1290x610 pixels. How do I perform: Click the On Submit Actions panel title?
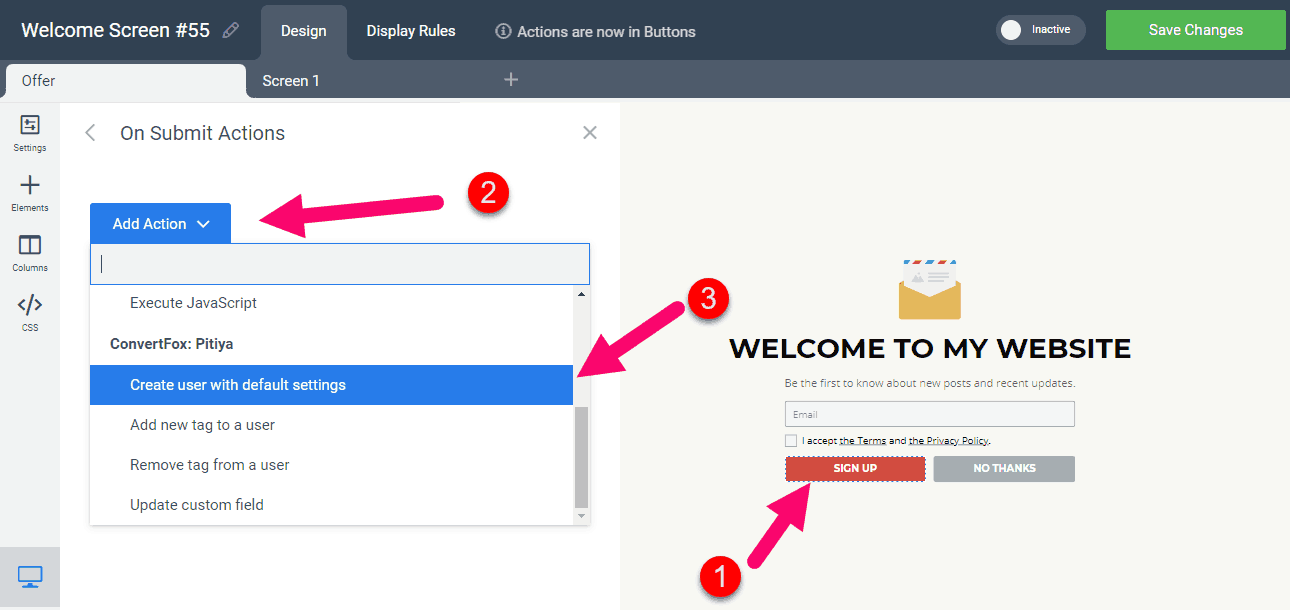tap(202, 133)
